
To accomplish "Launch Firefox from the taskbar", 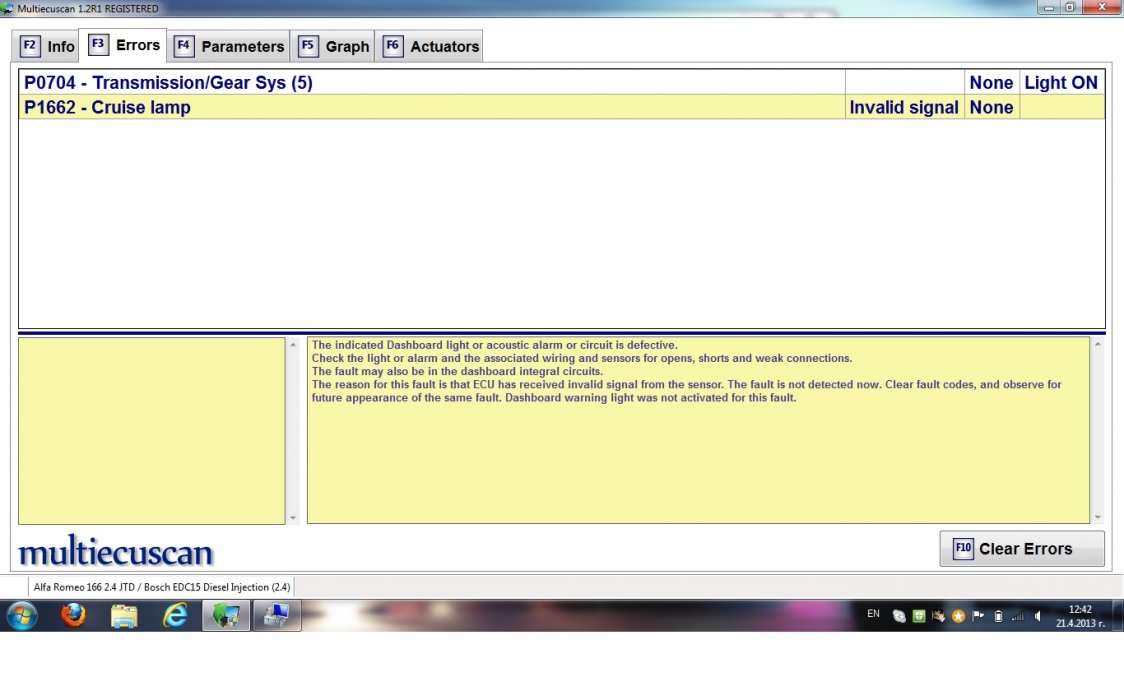I will pyautogui.click(x=73, y=616).
